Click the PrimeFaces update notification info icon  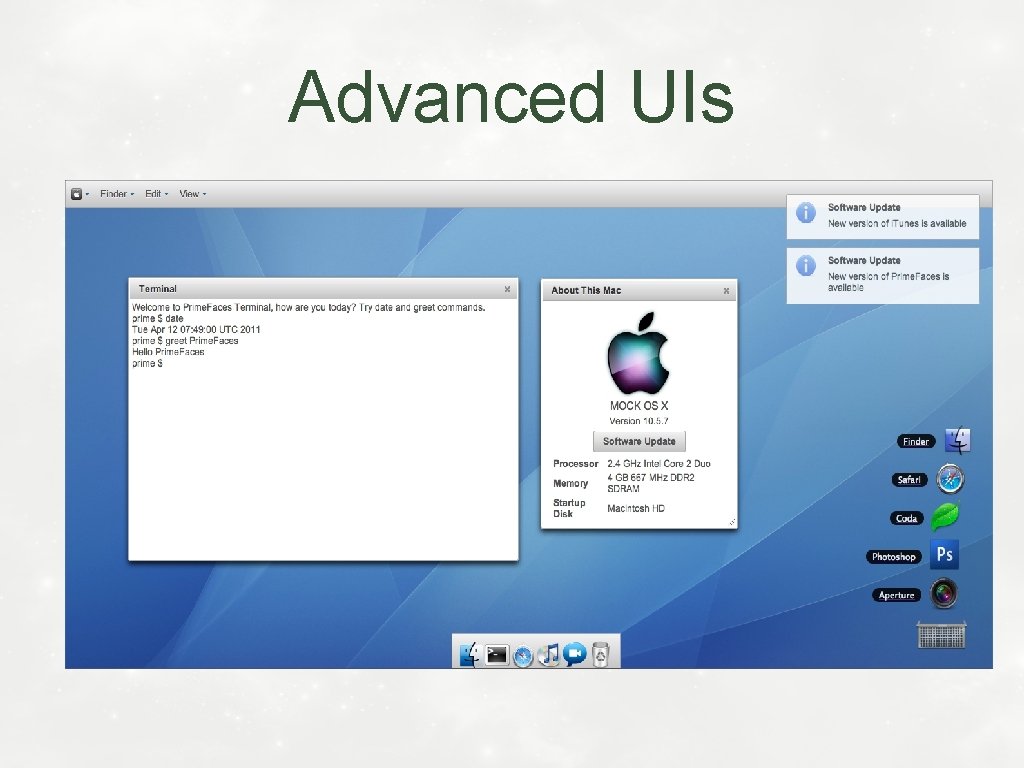pyautogui.click(x=806, y=266)
